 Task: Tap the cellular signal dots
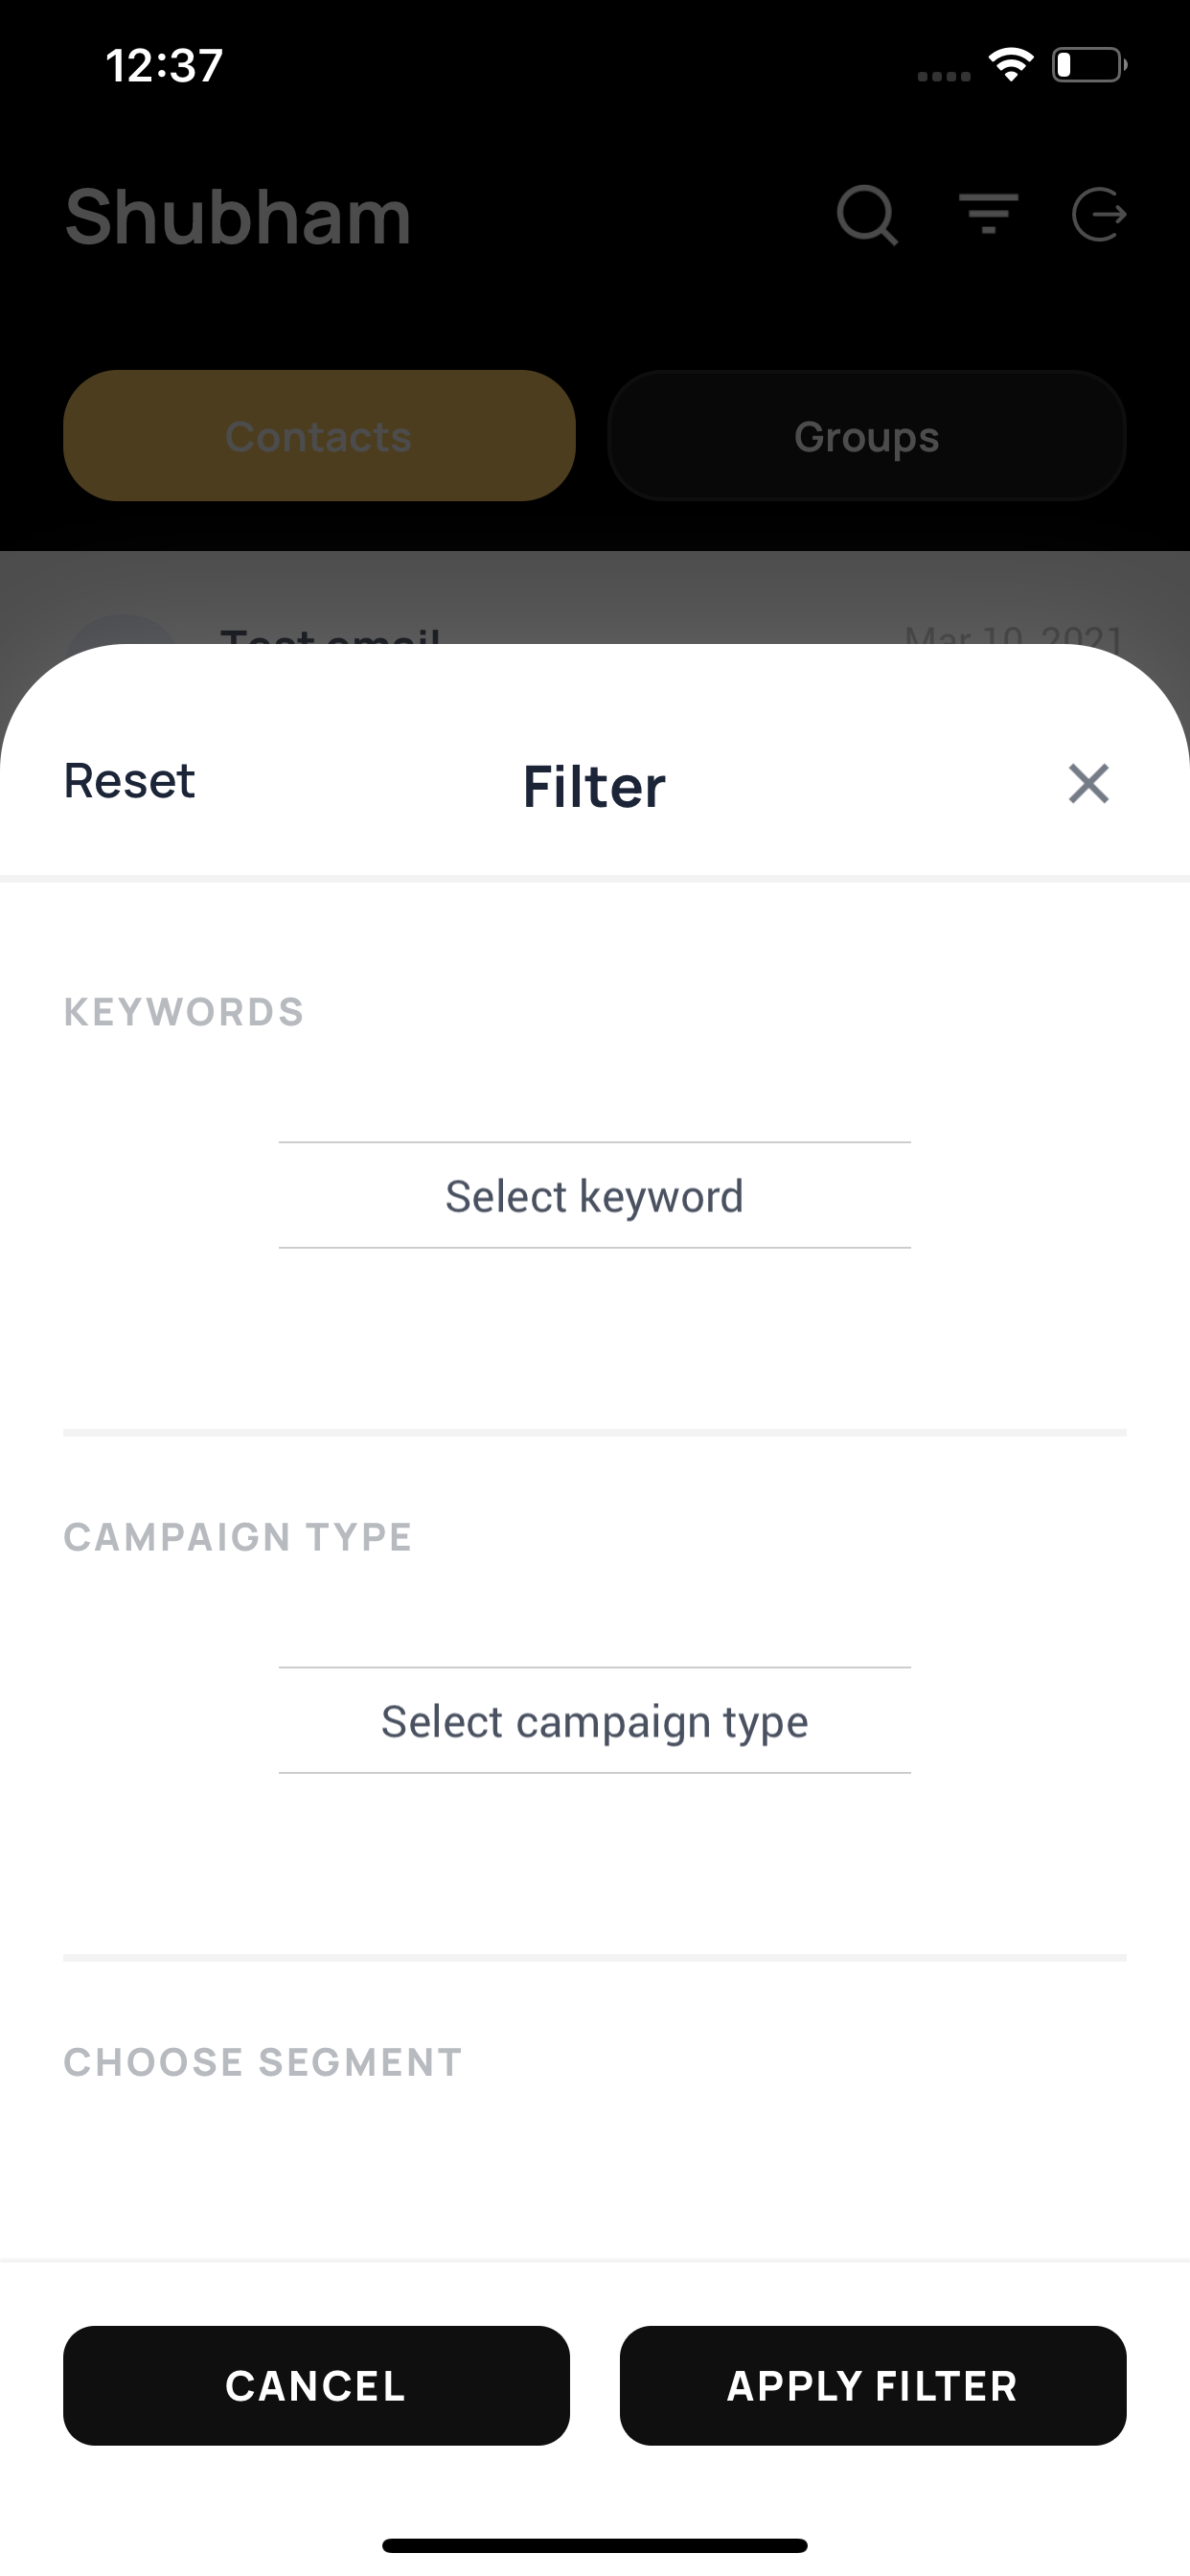click(944, 76)
